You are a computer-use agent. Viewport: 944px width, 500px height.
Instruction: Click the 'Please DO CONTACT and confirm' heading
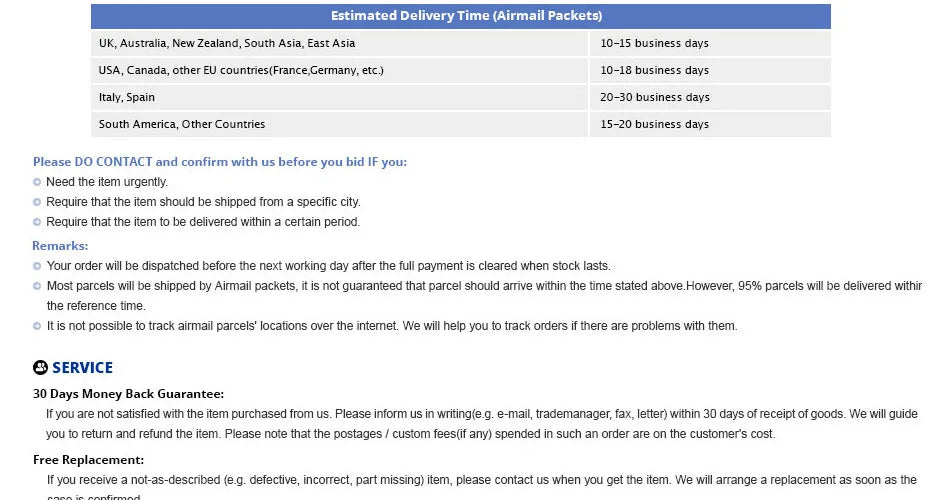220,162
